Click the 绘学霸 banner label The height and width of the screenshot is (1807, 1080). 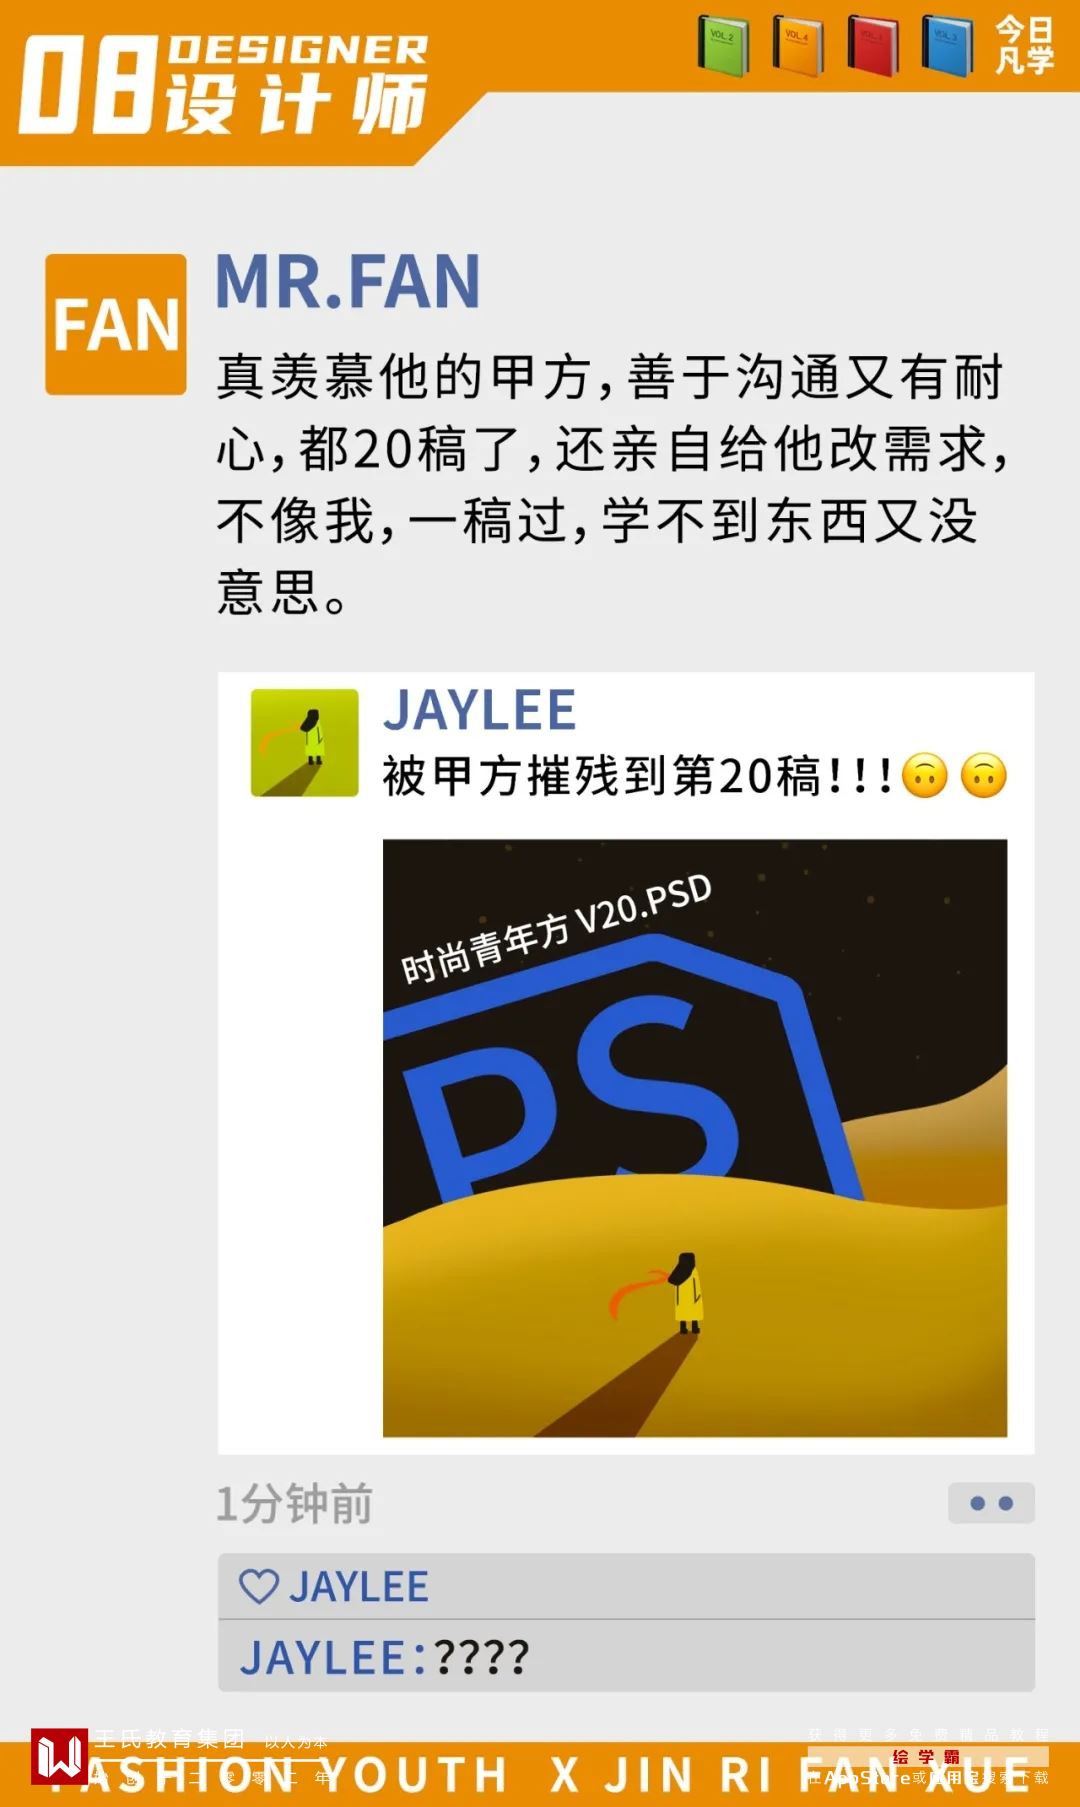926,1757
